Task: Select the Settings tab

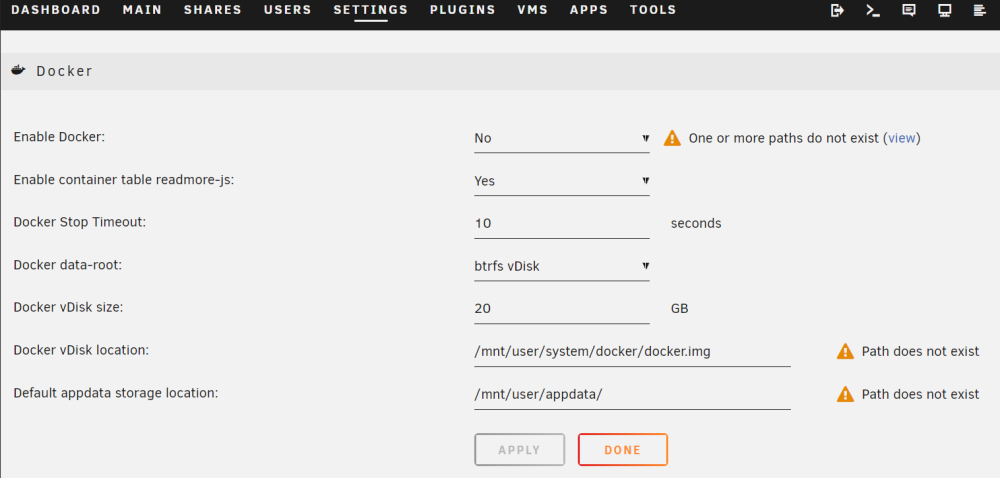Action: (371, 10)
